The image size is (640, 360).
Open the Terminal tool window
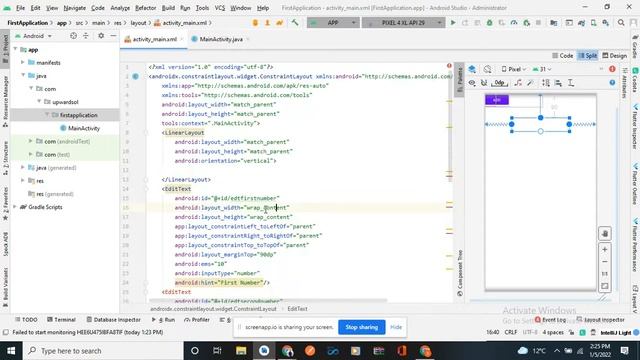pyautogui.click(x=61, y=320)
